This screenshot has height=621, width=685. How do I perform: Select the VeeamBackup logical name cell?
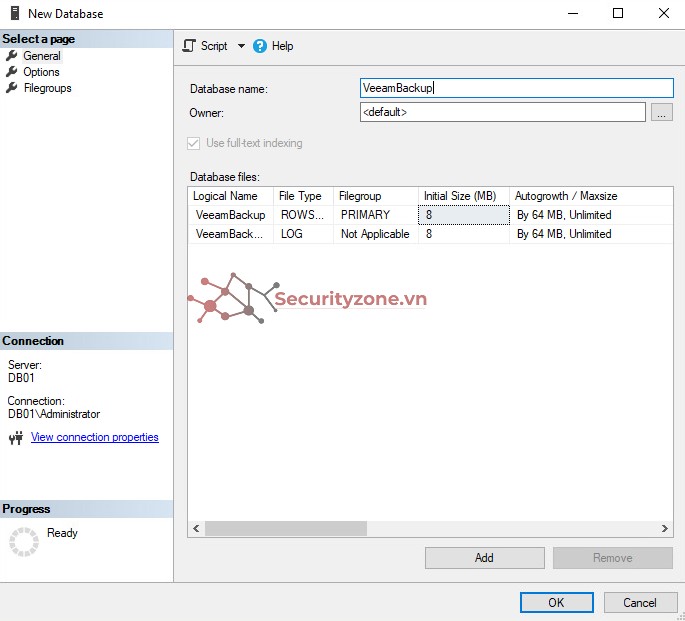pos(231,215)
